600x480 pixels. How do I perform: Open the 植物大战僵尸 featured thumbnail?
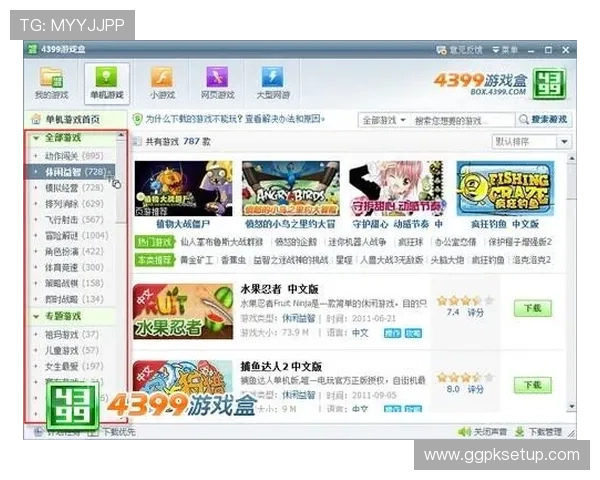(183, 189)
